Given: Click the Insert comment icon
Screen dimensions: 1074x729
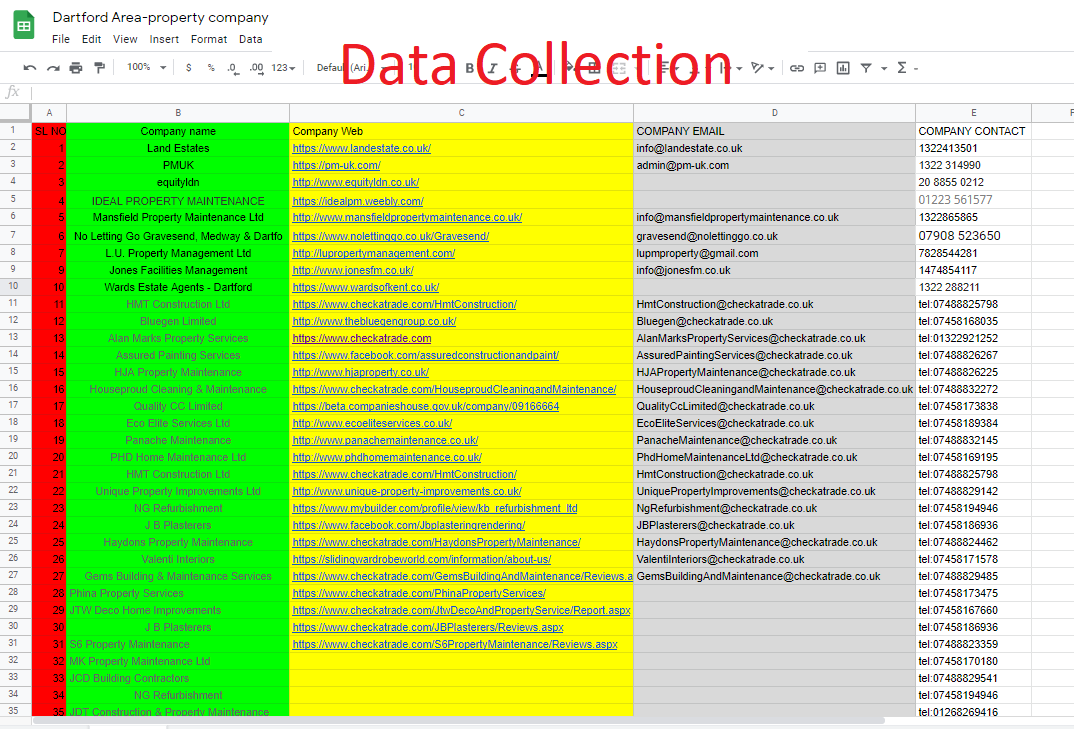Looking at the screenshot, I should pyautogui.click(x=820, y=67).
